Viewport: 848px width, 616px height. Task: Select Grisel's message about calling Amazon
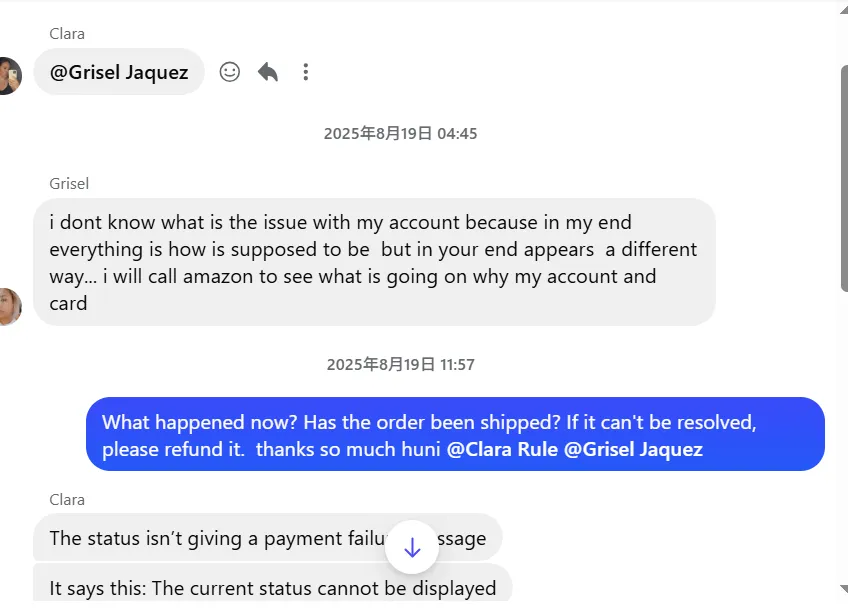[x=373, y=262]
